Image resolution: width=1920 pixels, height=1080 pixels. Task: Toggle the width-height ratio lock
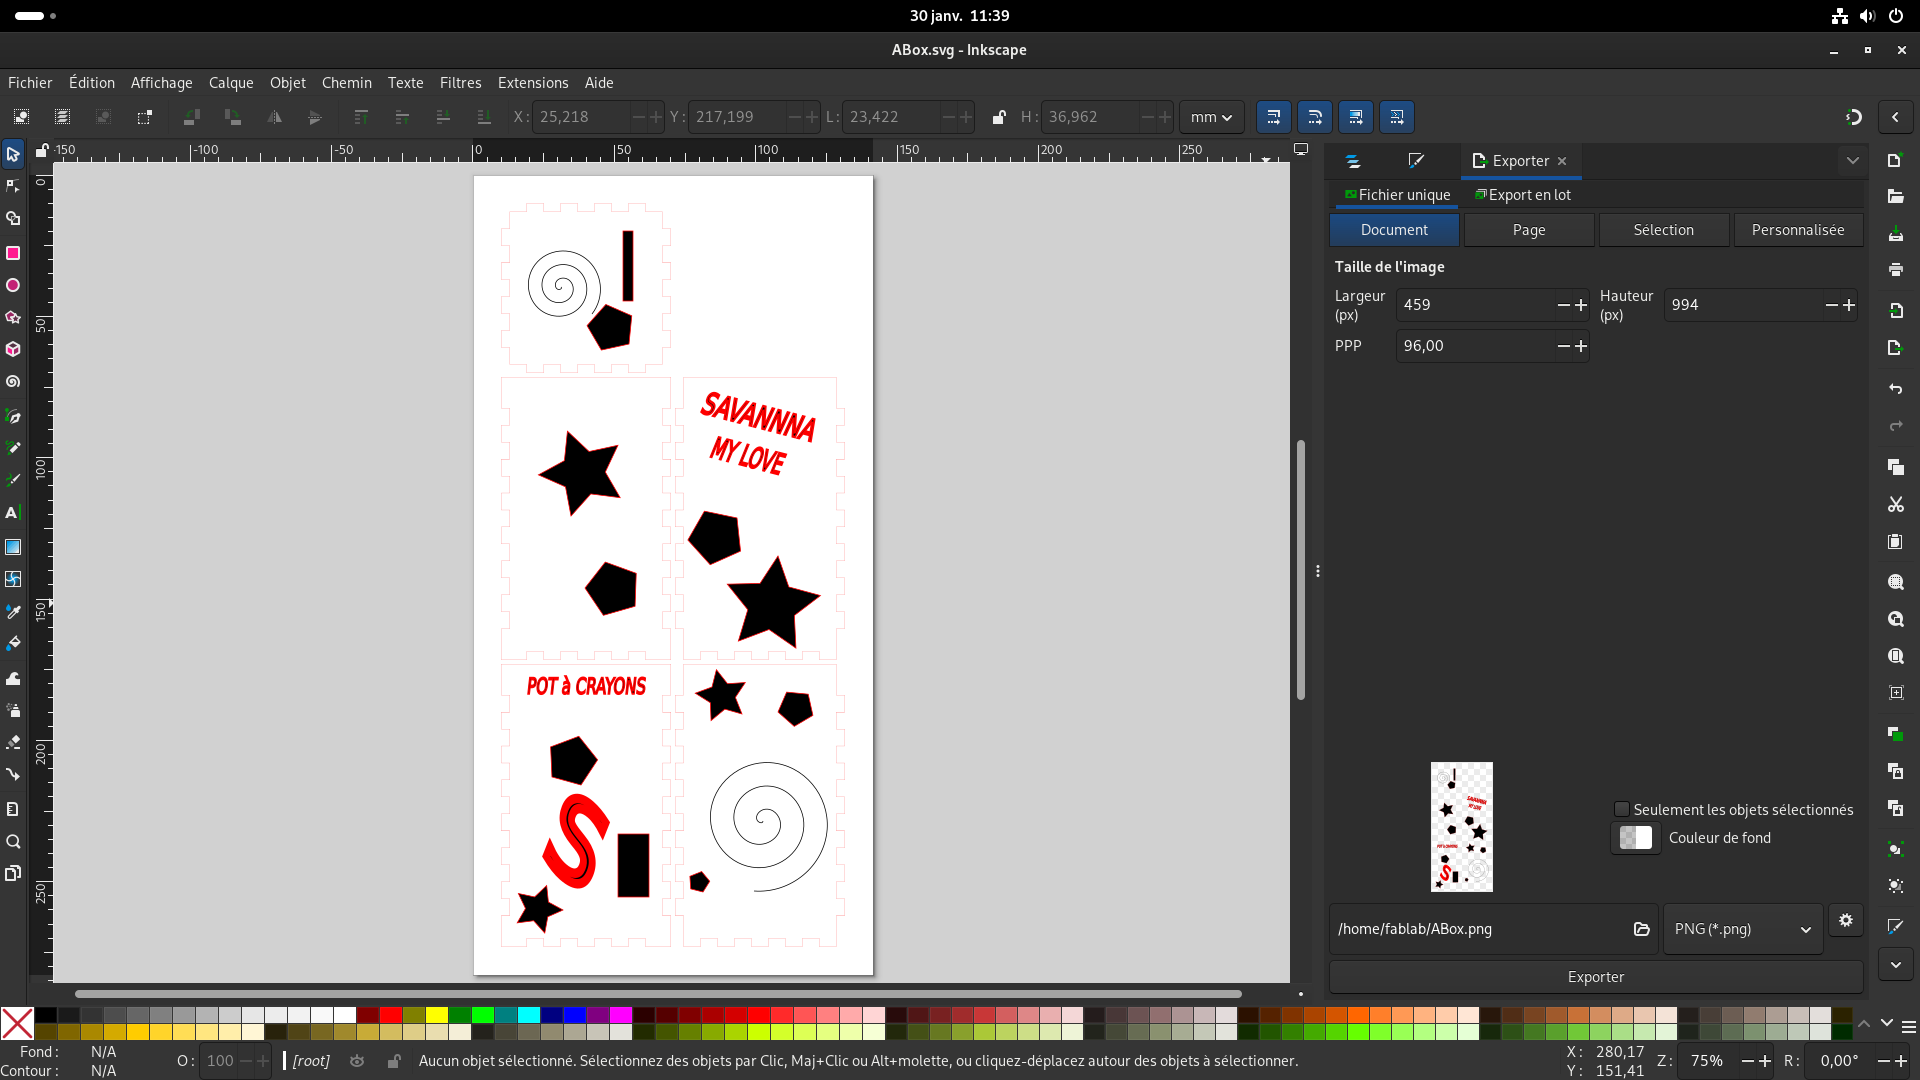point(998,117)
